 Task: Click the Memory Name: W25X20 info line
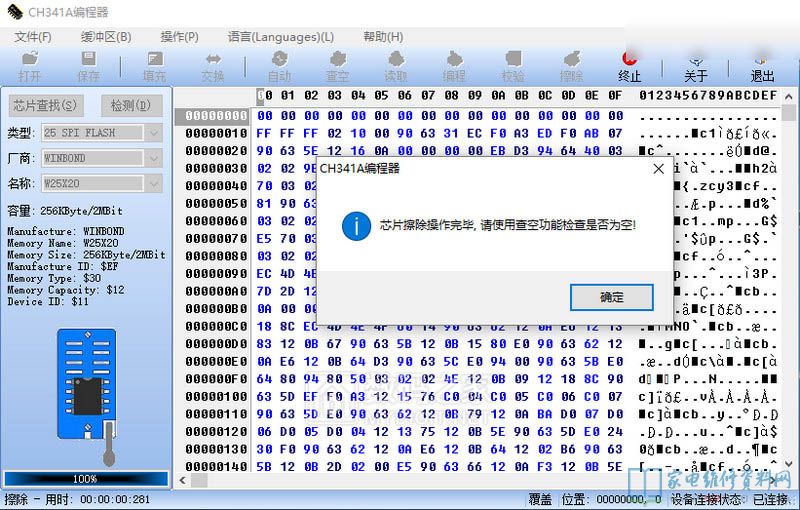63,243
